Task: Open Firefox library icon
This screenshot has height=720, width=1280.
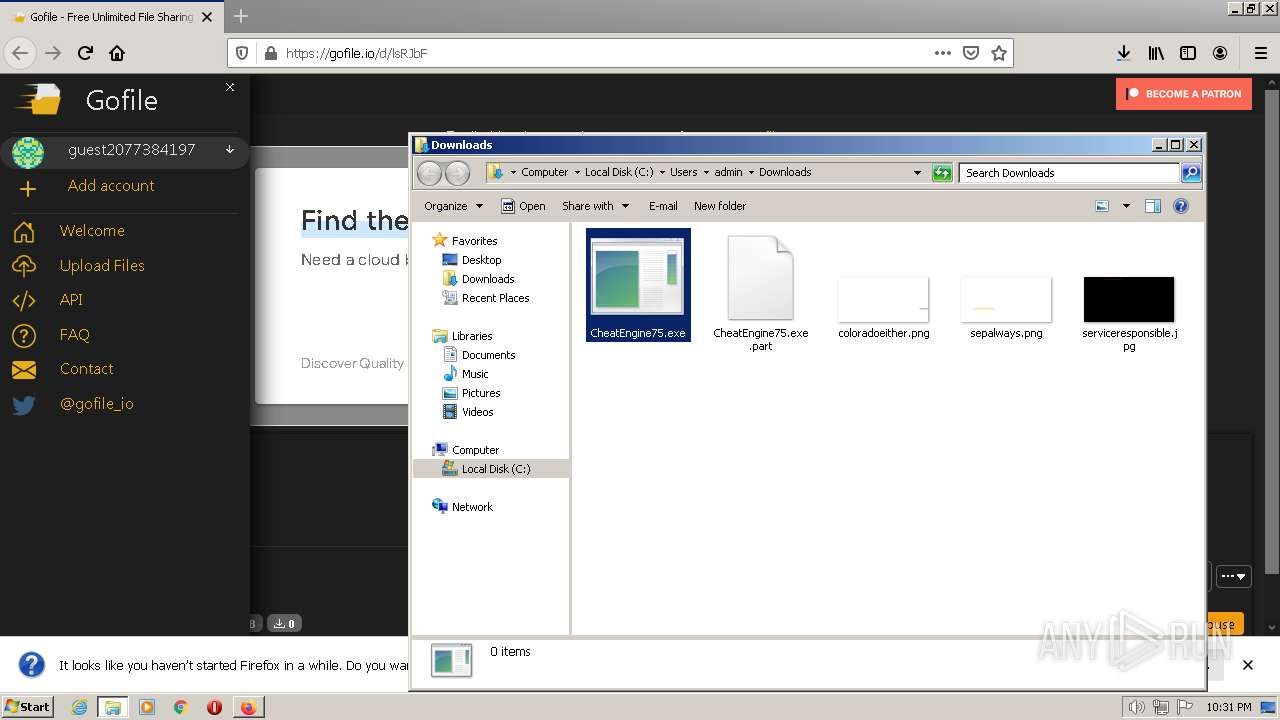Action: click(1156, 53)
